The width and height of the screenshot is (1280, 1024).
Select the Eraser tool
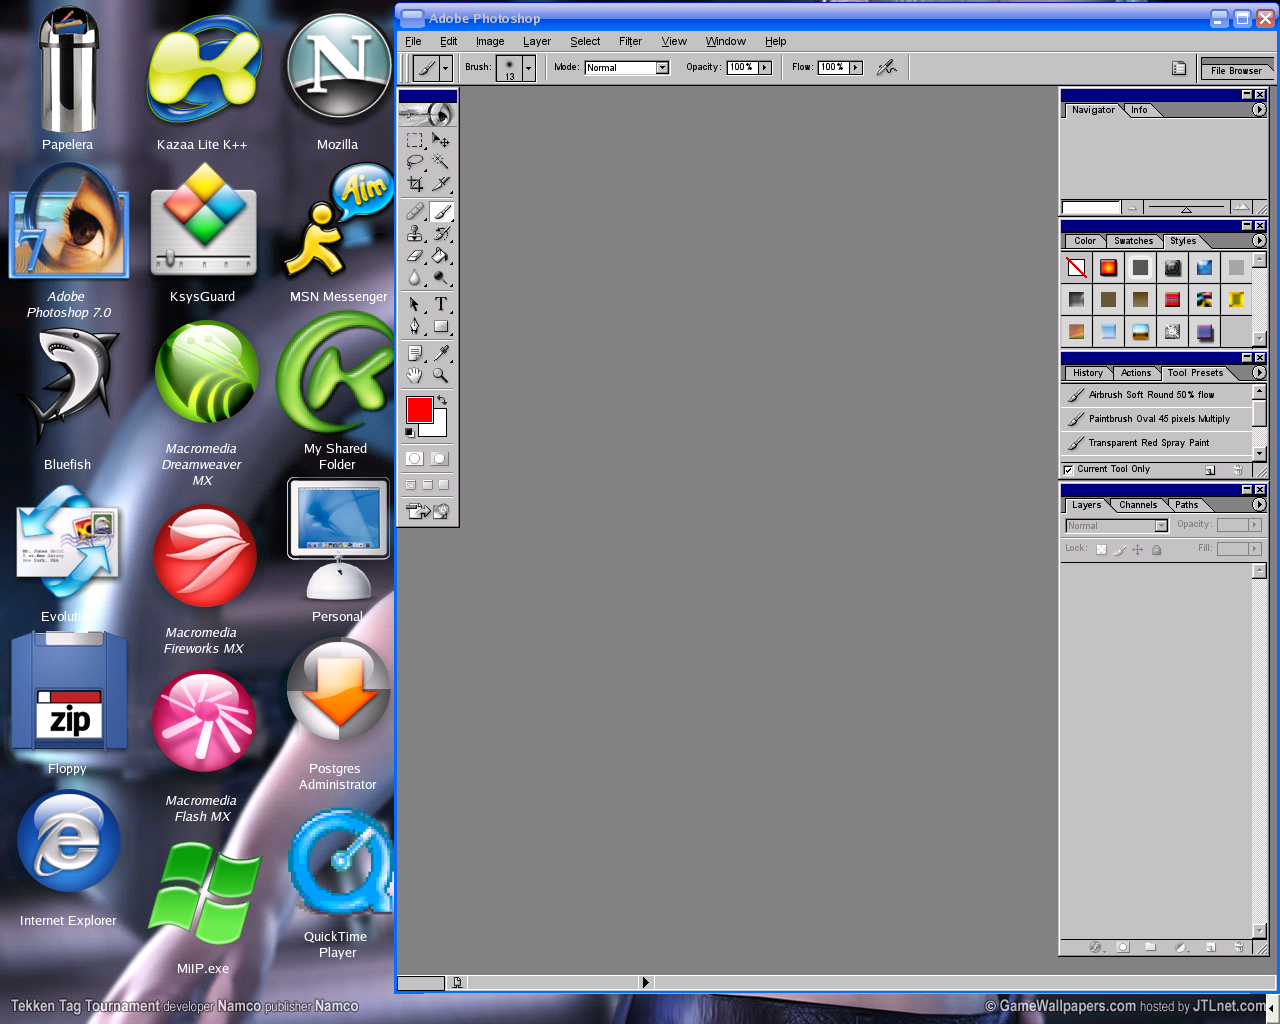pos(415,255)
